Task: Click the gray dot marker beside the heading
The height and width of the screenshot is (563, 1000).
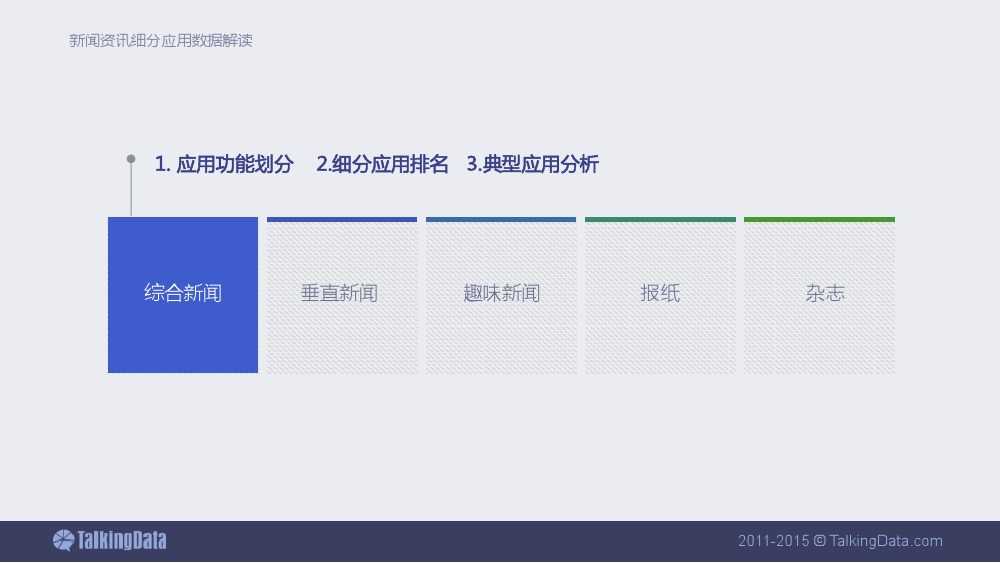Action: tap(131, 158)
